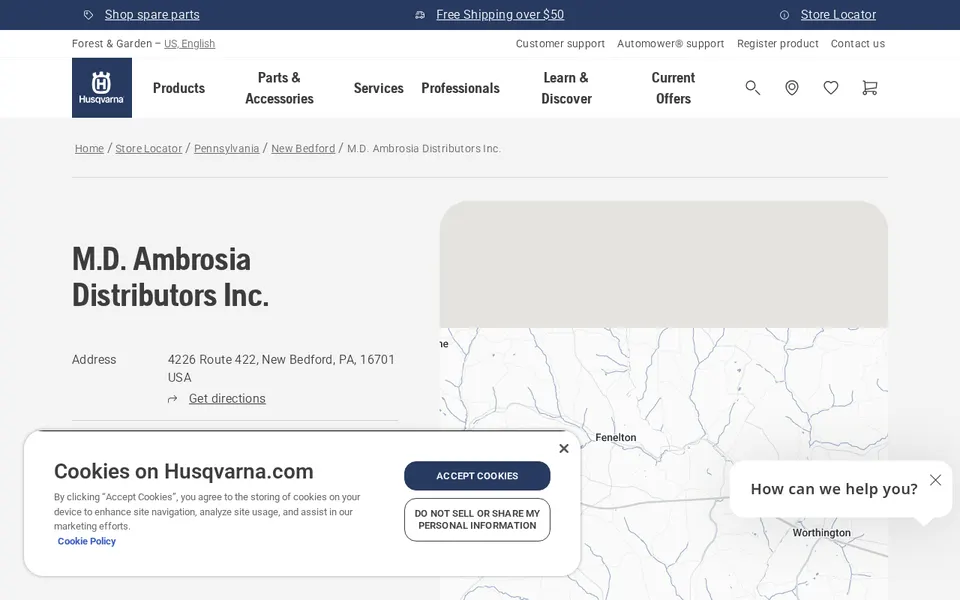960x600 pixels.
Task: Click the Accept Cookies button
Action: click(x=477, y=476)
